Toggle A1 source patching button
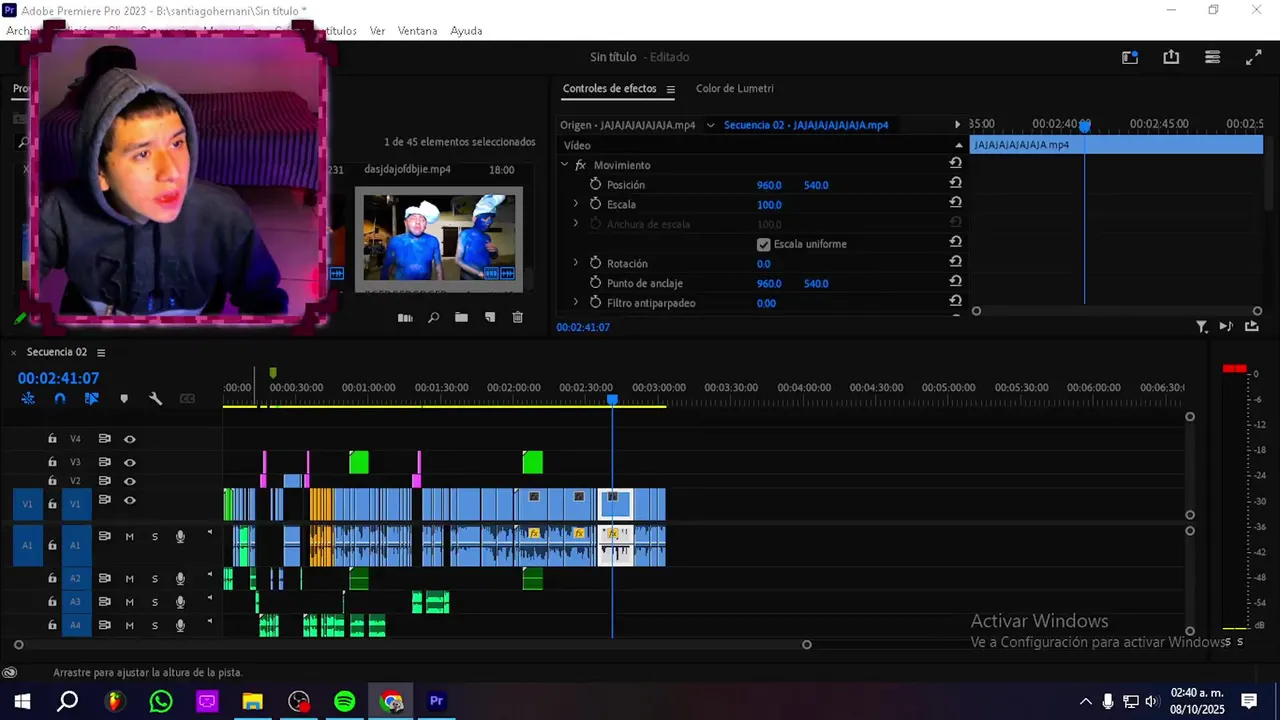 tap(27, 545)
